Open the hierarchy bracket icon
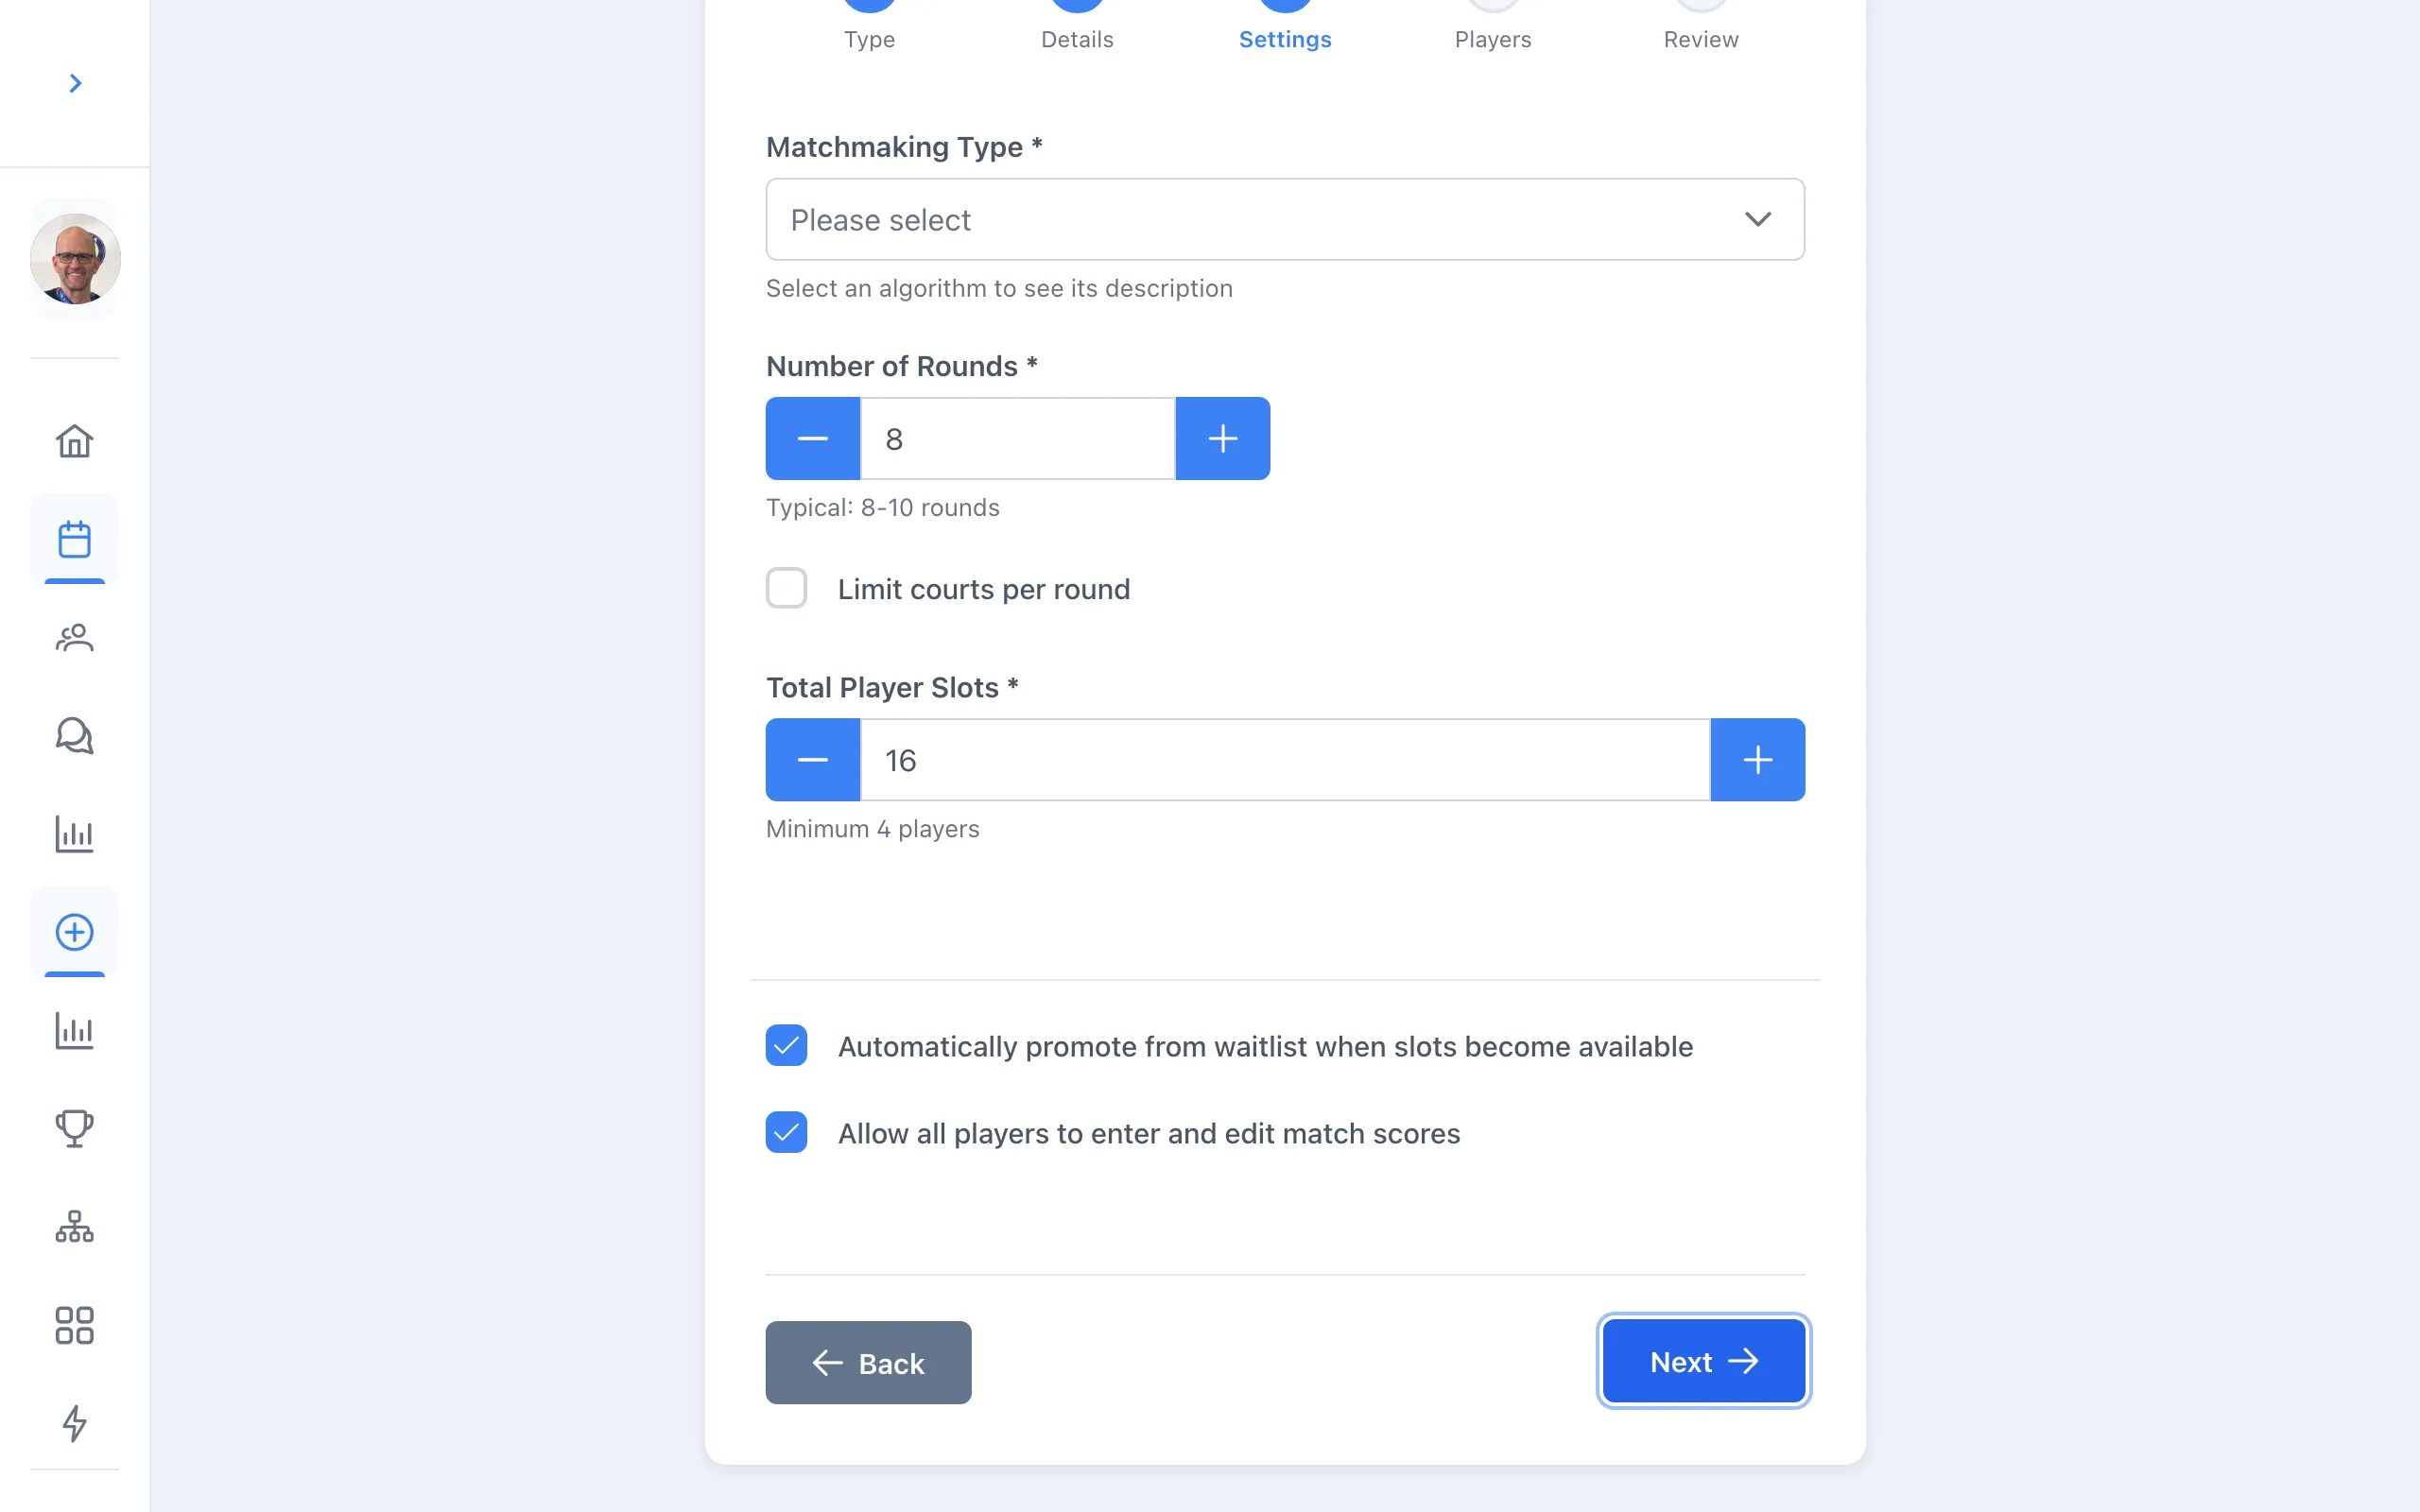Image resolution: width=2420 pixels, height=1512 pixels. 74,1227
